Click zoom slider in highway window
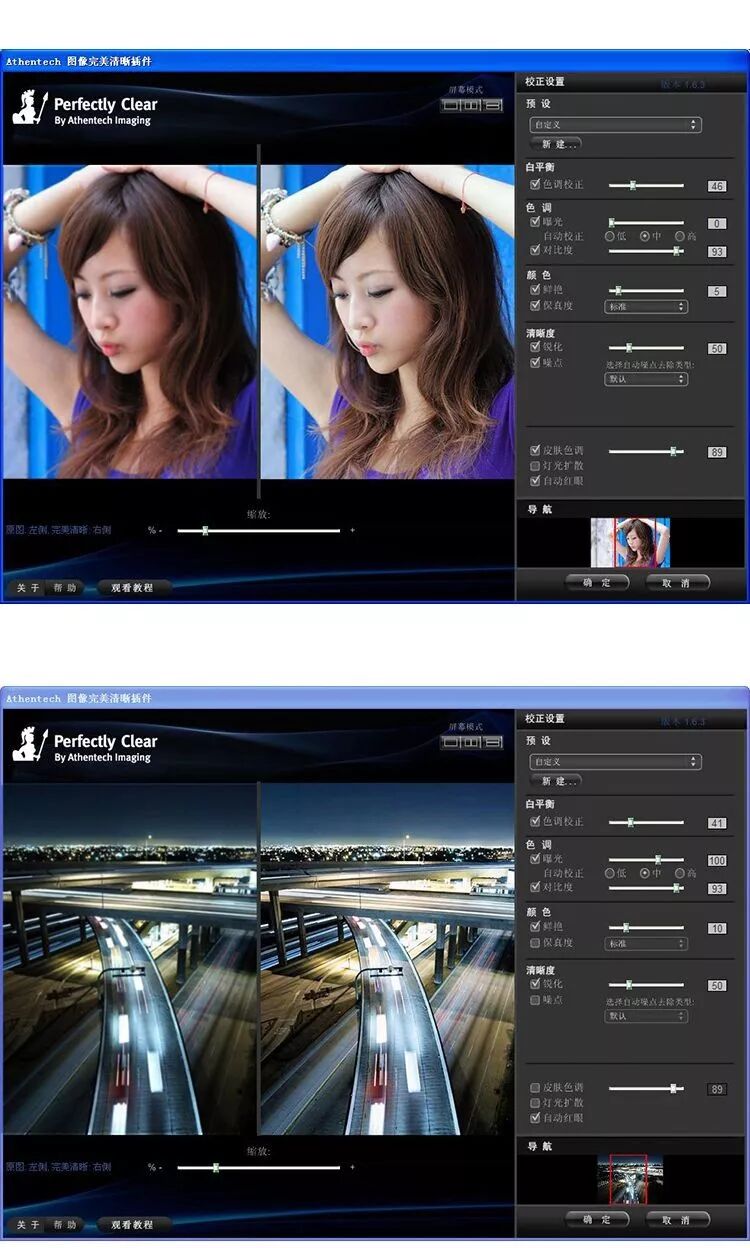 [259, 1167]
